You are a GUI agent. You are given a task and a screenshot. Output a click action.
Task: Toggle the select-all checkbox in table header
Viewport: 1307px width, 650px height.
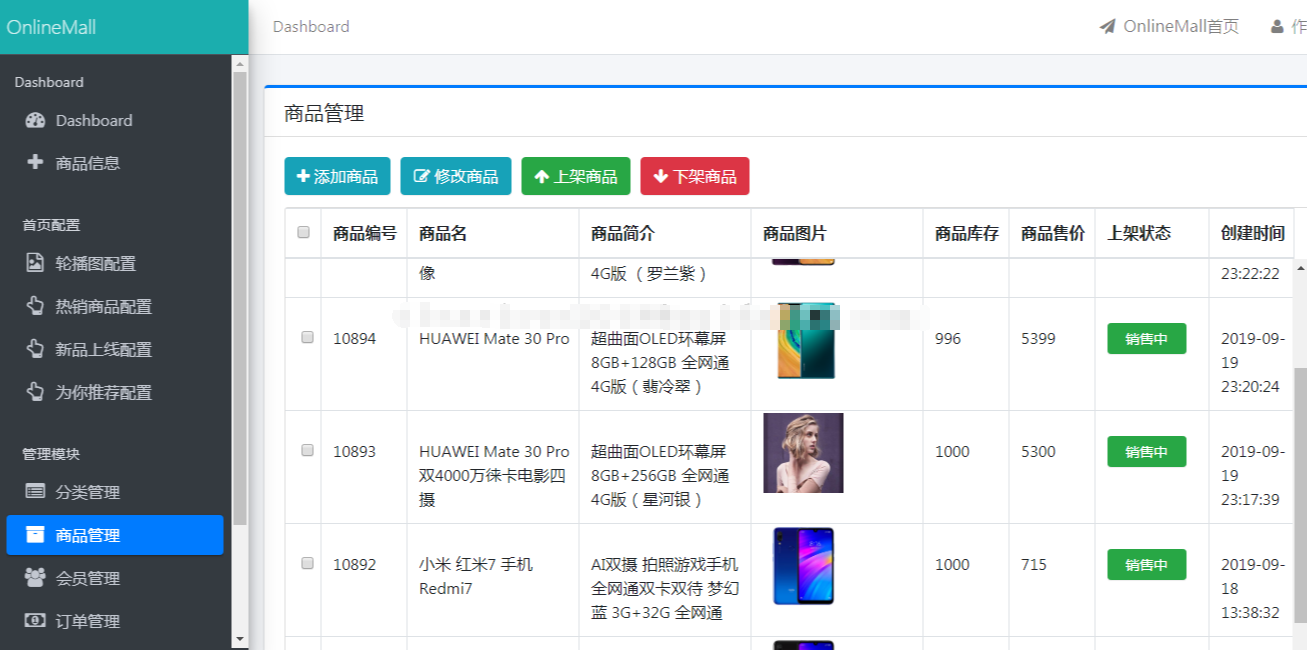303,233
